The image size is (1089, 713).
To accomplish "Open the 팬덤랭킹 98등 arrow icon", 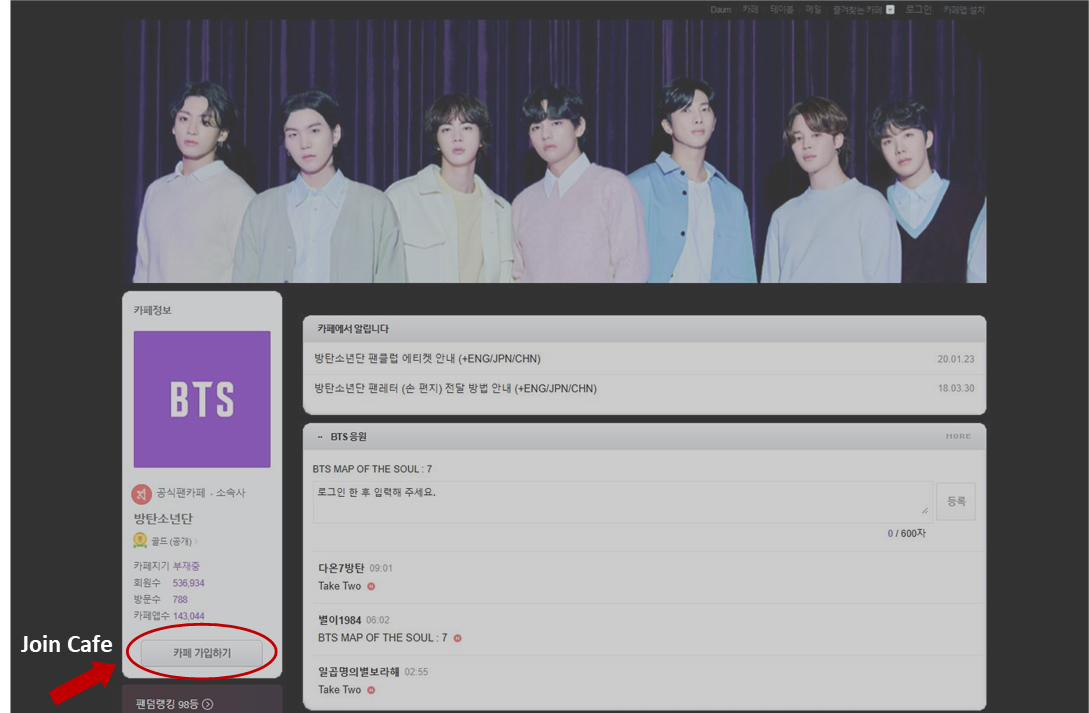I will pyautogui.click(x=208, y=705).
